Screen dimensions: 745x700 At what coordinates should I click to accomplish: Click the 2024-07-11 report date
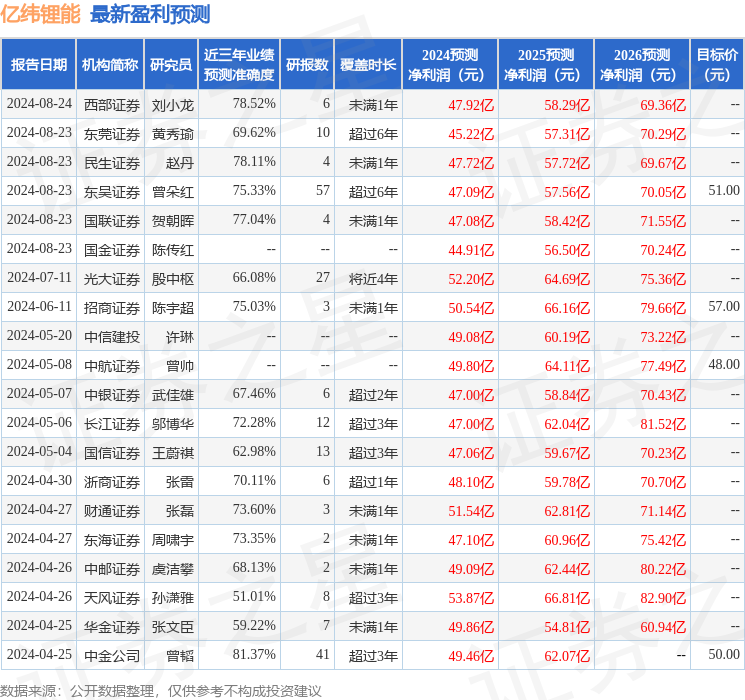39,277
